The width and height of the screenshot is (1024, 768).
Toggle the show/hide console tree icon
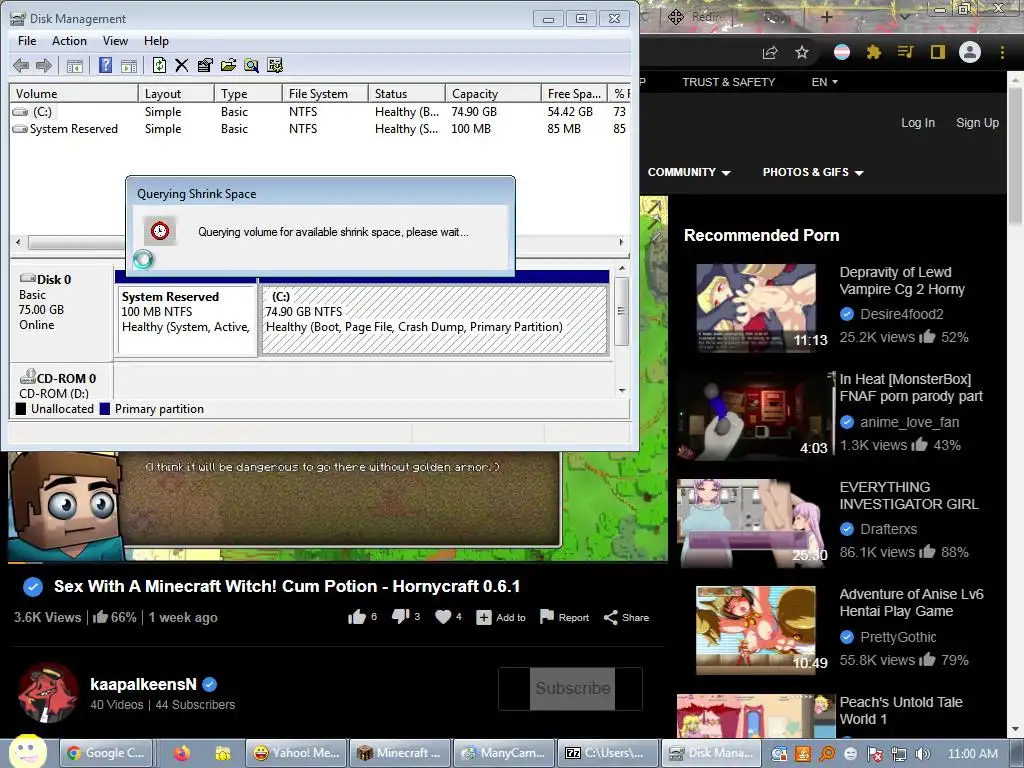pos(75,65)
